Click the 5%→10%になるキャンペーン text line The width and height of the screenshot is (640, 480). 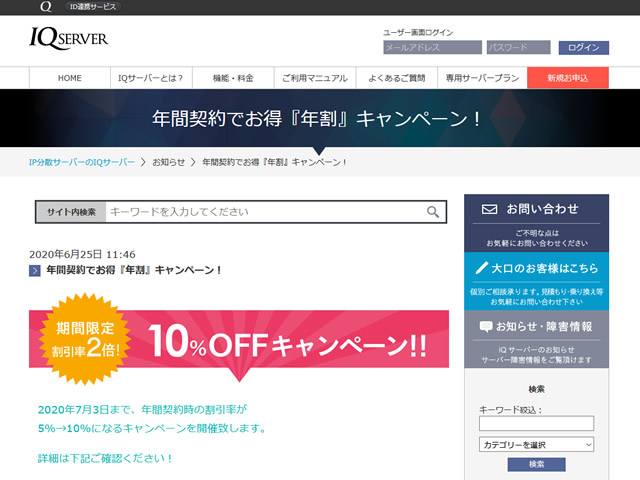click(153, 428)
